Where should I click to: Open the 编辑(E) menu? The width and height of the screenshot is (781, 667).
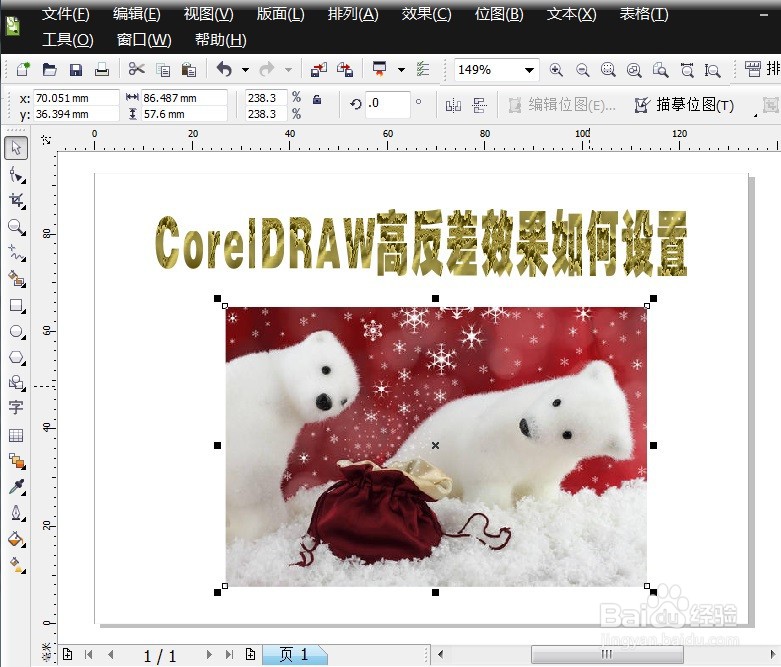tap(136, 14)
